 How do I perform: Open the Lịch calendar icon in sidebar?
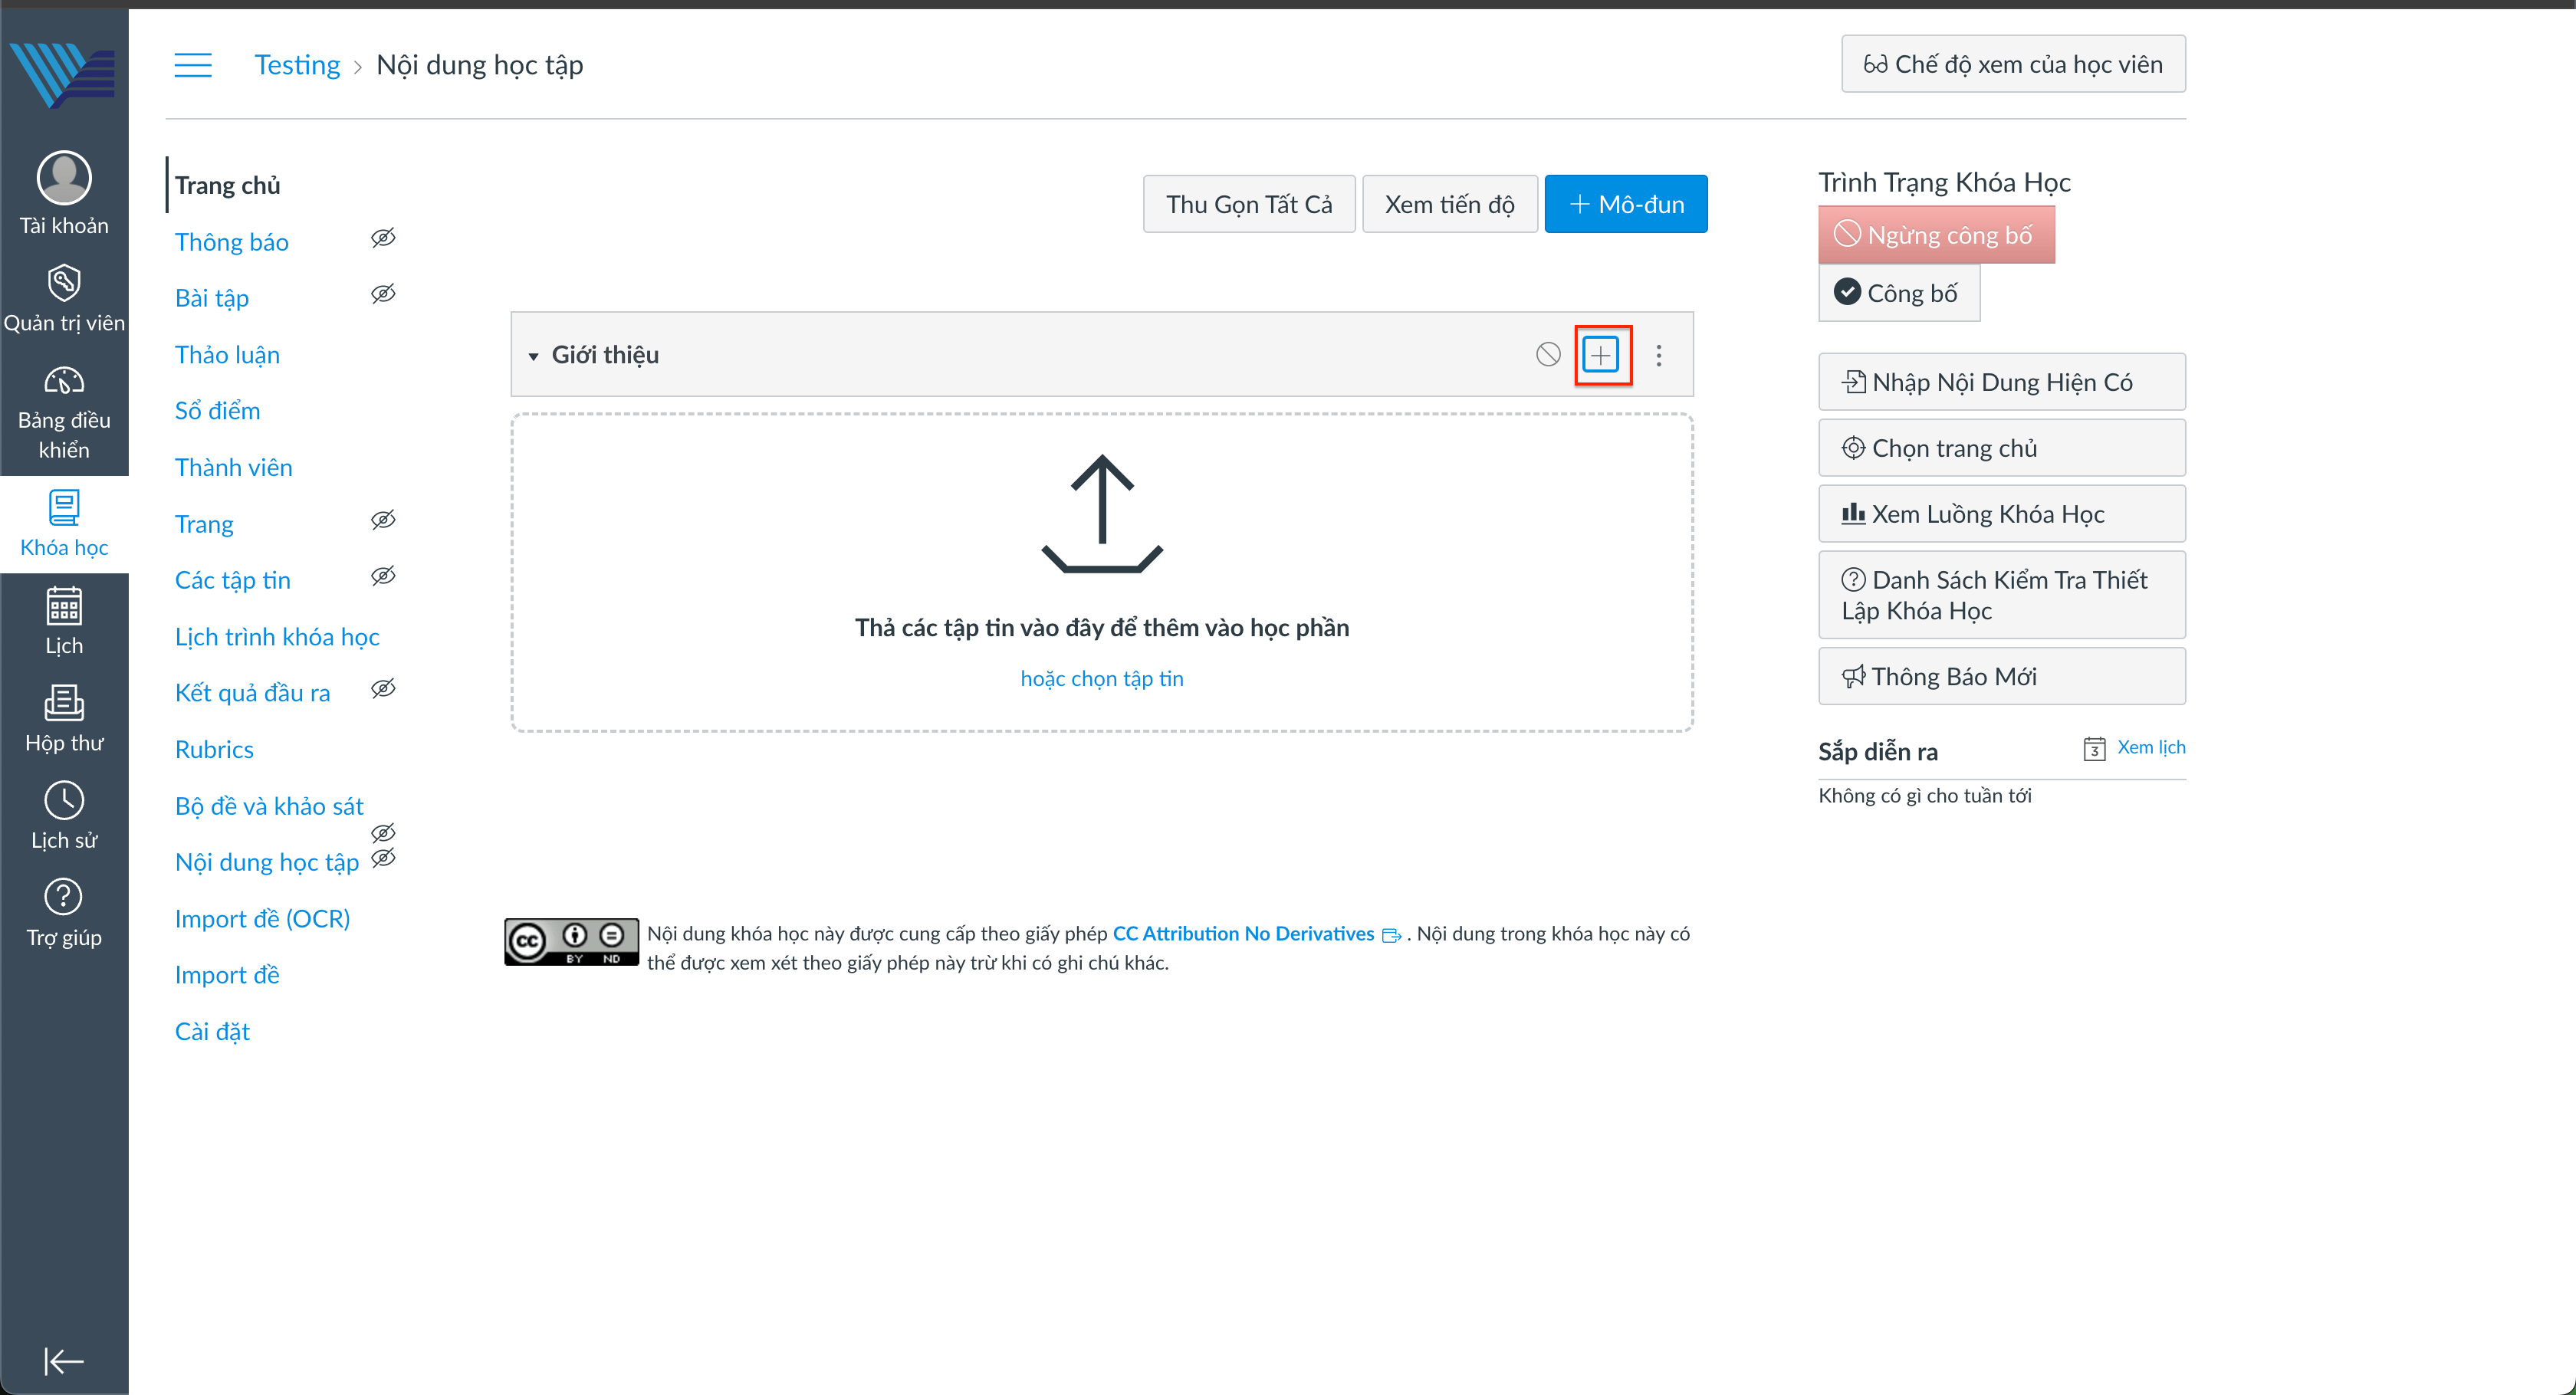click(64, 606)
